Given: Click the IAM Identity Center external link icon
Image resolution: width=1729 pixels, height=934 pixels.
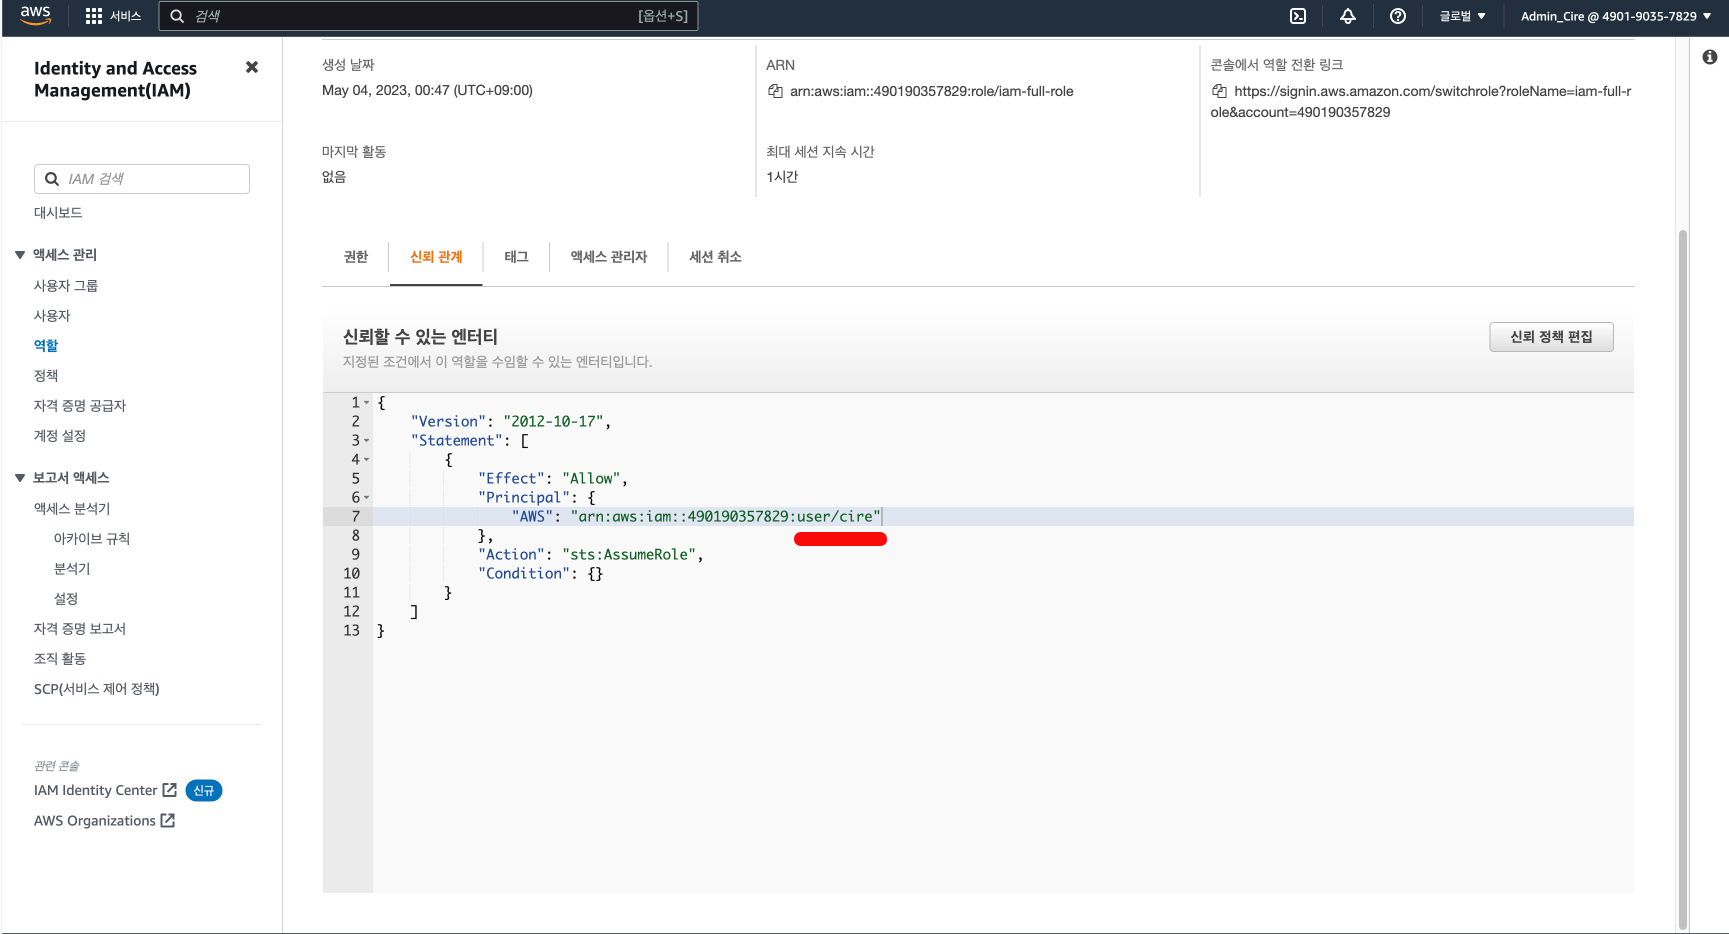Looking at the screenshot, I should point(169,790).
